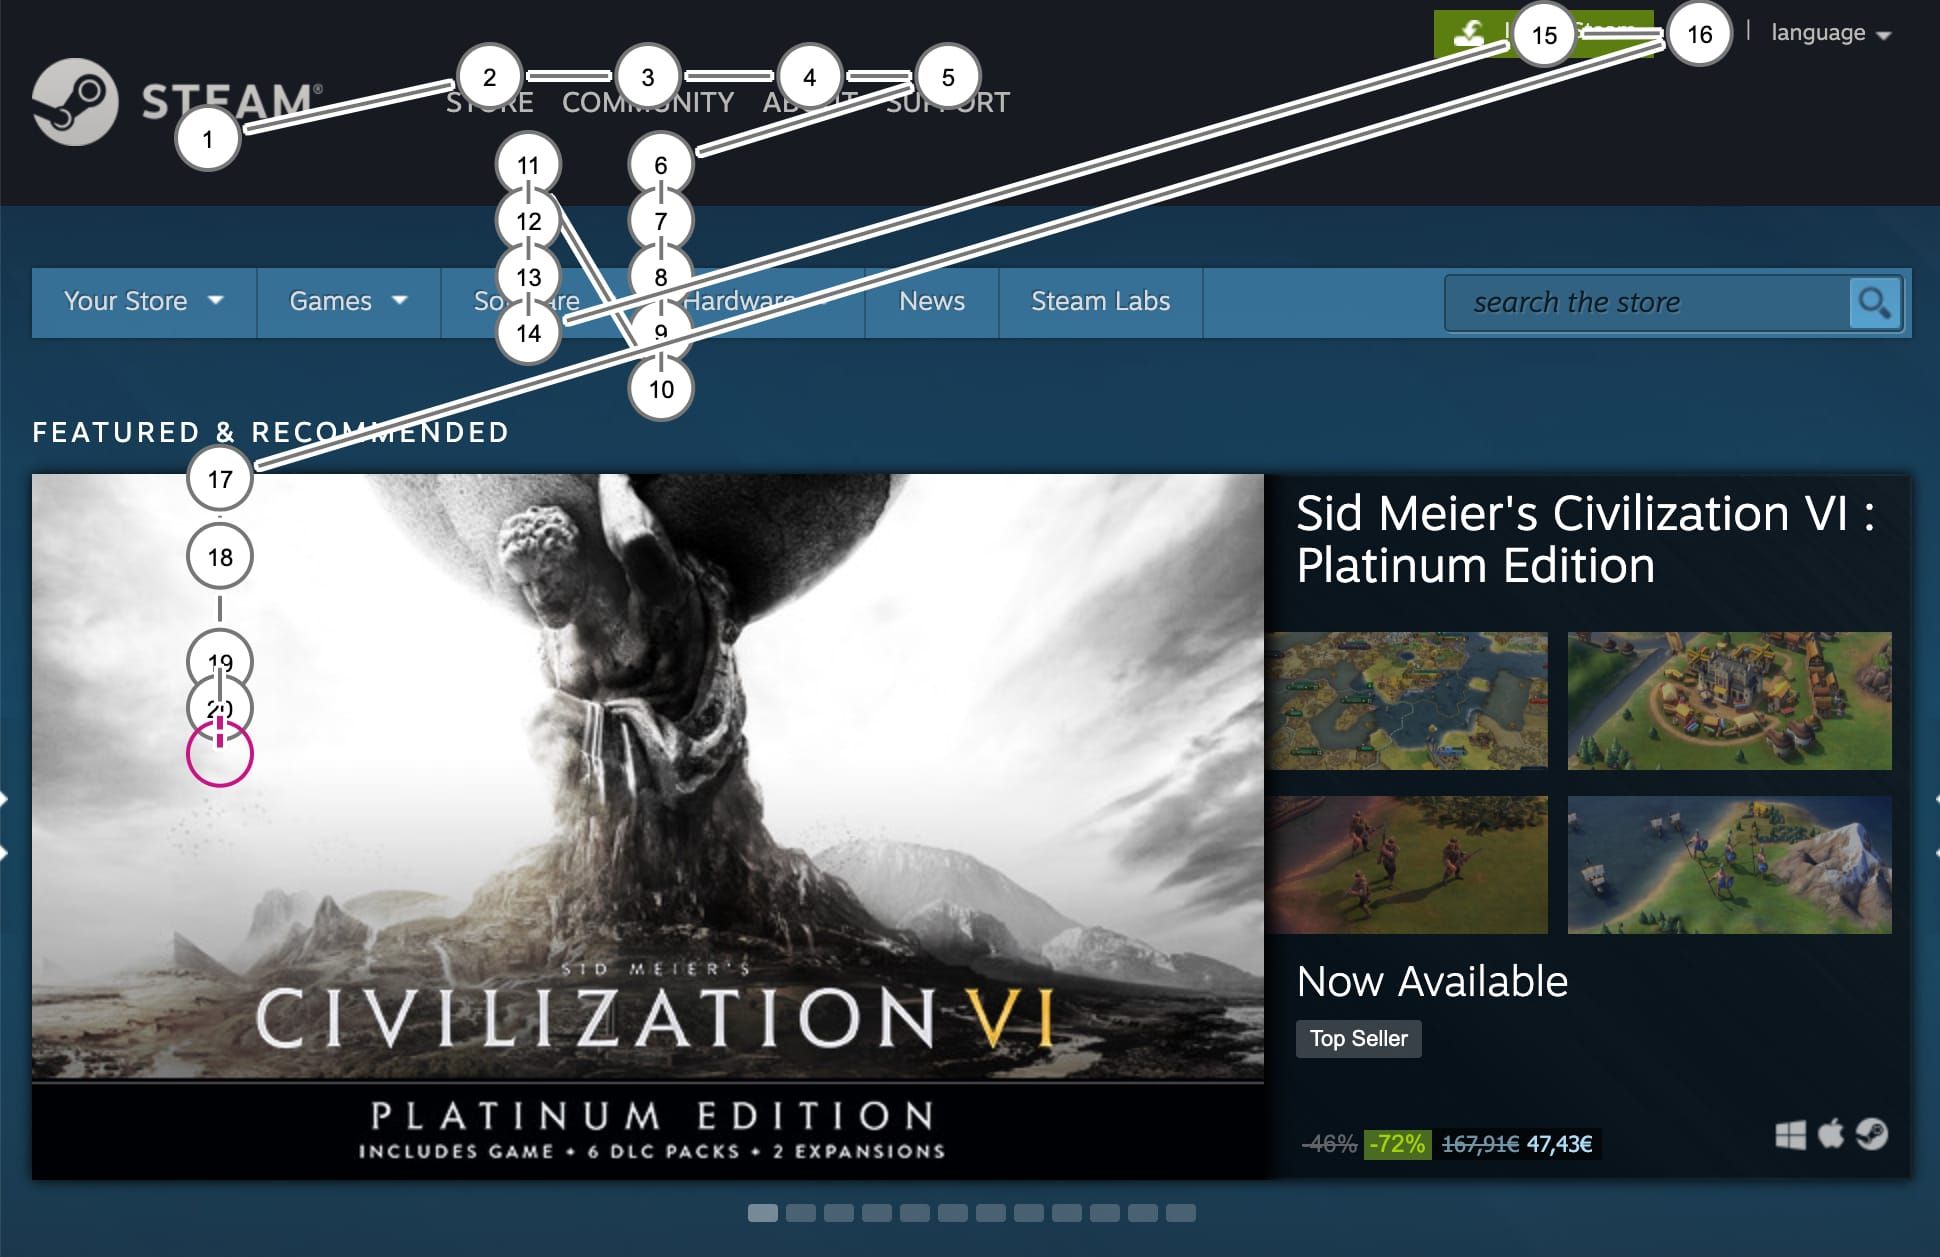1940x1257 pixels.
Task: Open the Top Seller tag
Action: [x=1358, y=1038]
